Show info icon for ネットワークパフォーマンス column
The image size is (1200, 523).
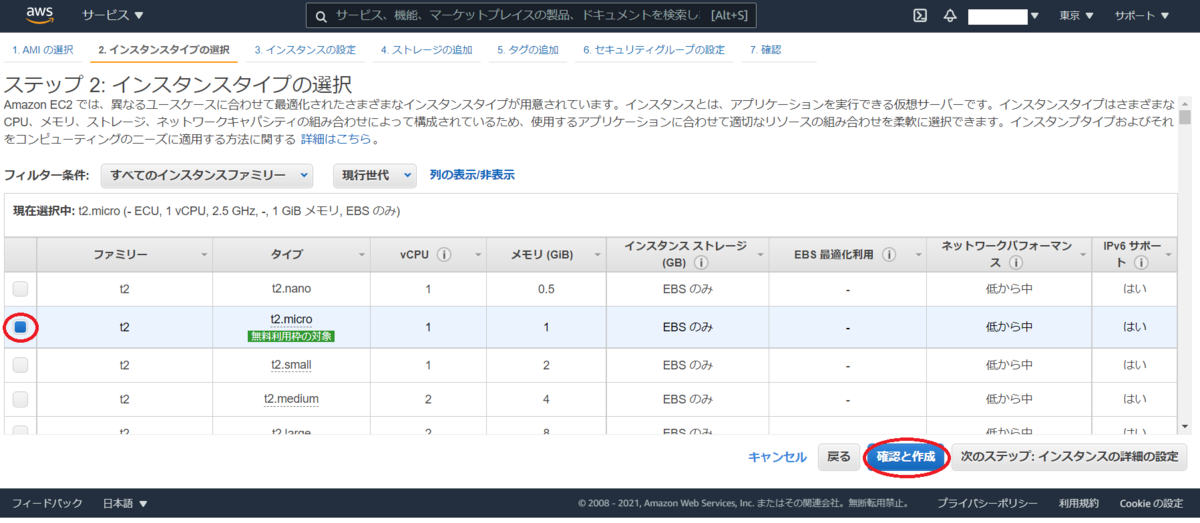tap(1017, 263)
